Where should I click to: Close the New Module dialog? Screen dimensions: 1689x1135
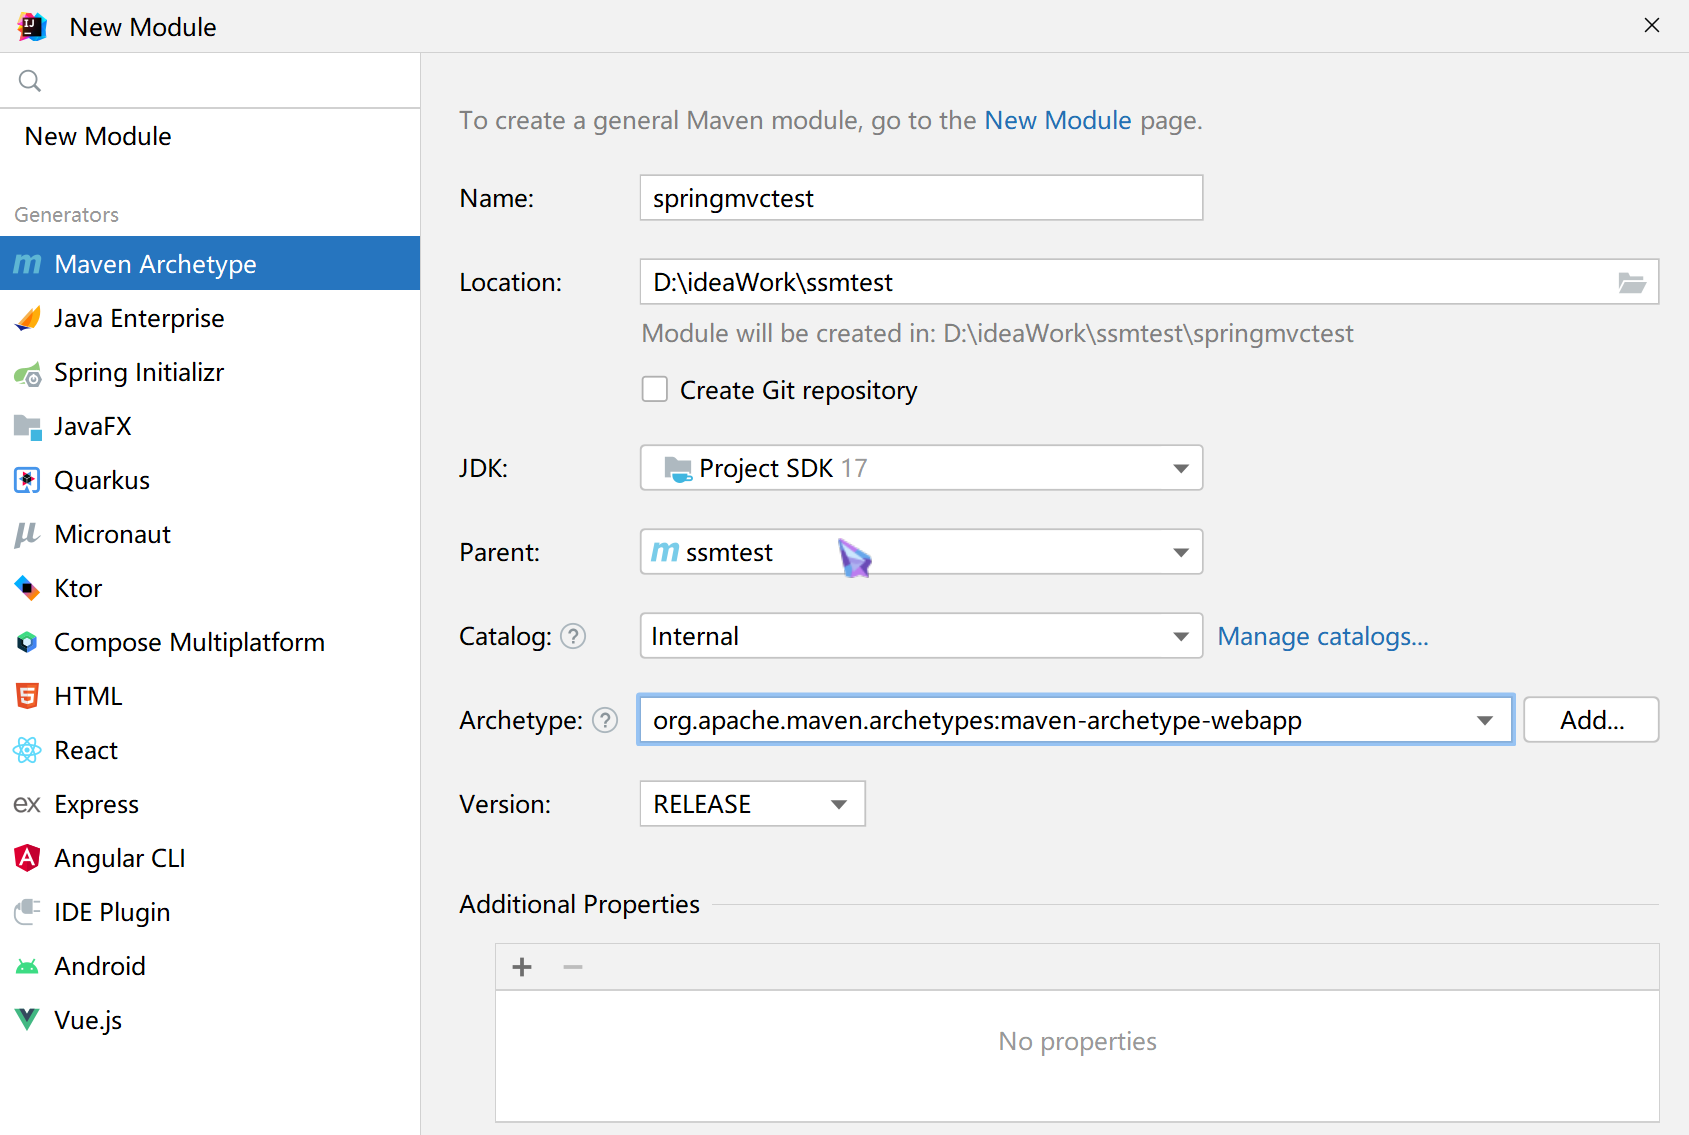(1652, 26)
